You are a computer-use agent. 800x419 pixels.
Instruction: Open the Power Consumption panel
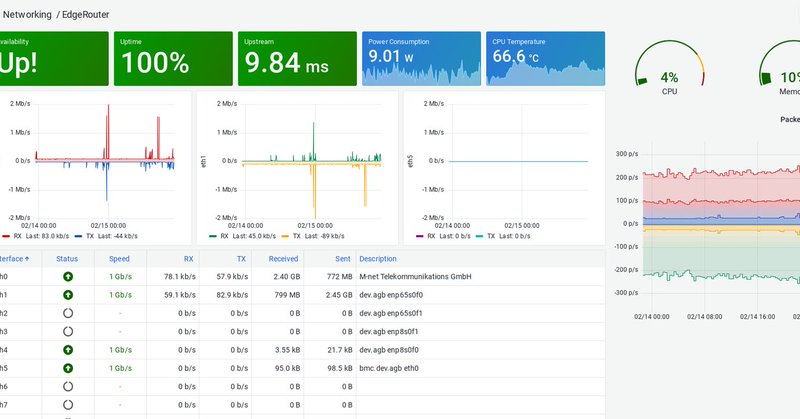[x=421, y=58]
